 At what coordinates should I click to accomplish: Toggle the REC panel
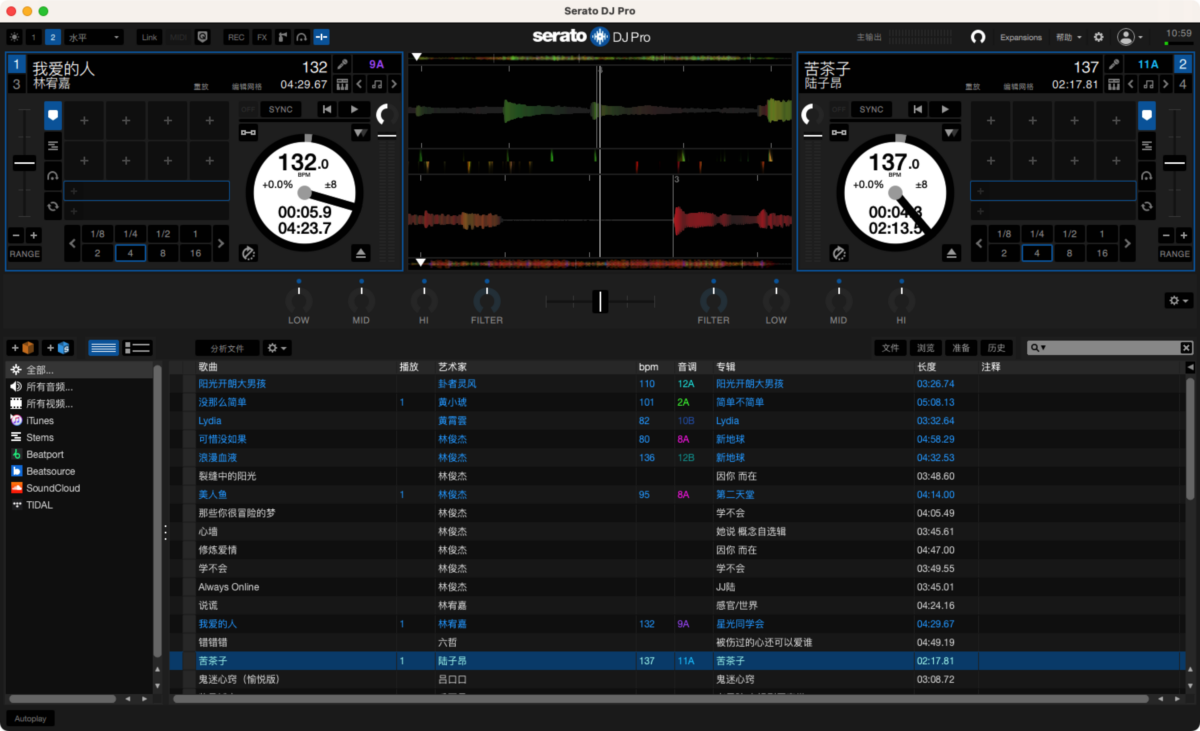click(x=236, y=37)
